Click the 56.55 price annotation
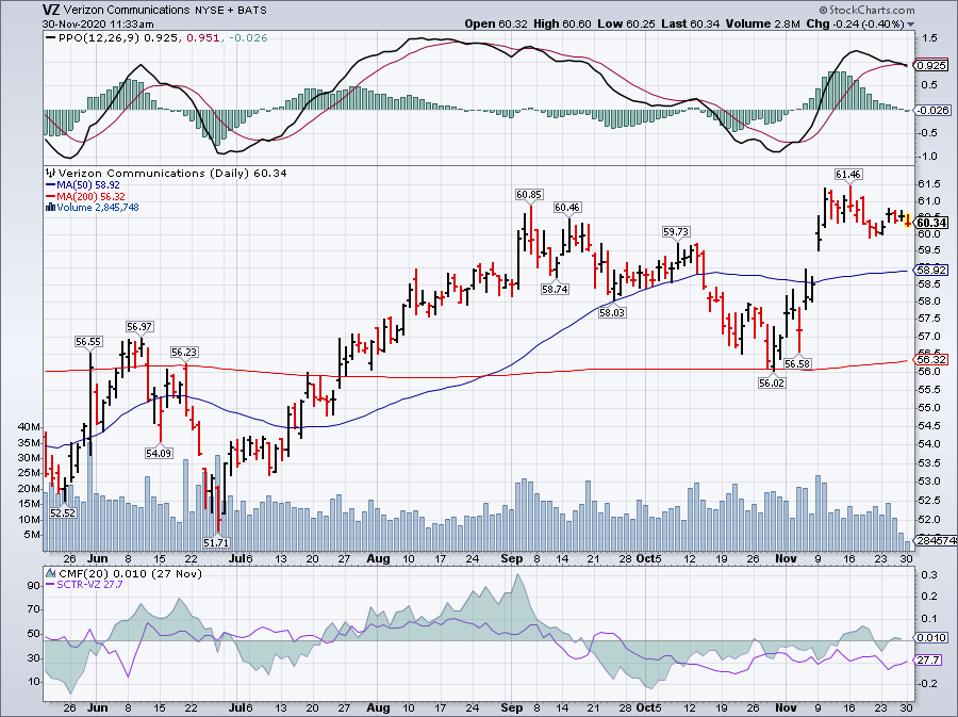The image size is (958, 717). tap(89, 342)
